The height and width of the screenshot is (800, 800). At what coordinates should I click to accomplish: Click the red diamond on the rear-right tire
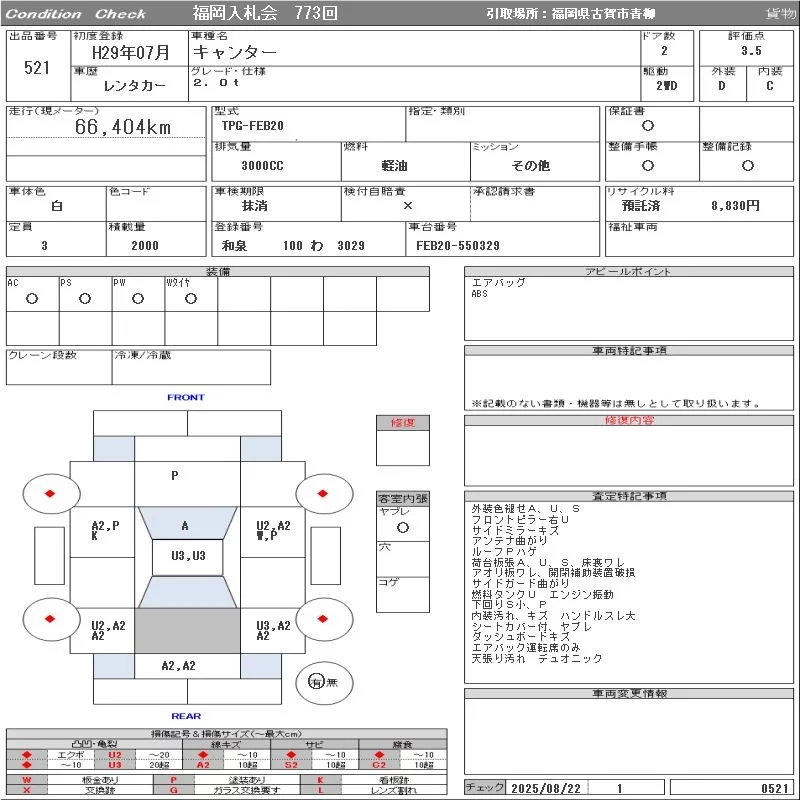click(x=322, y=619)
